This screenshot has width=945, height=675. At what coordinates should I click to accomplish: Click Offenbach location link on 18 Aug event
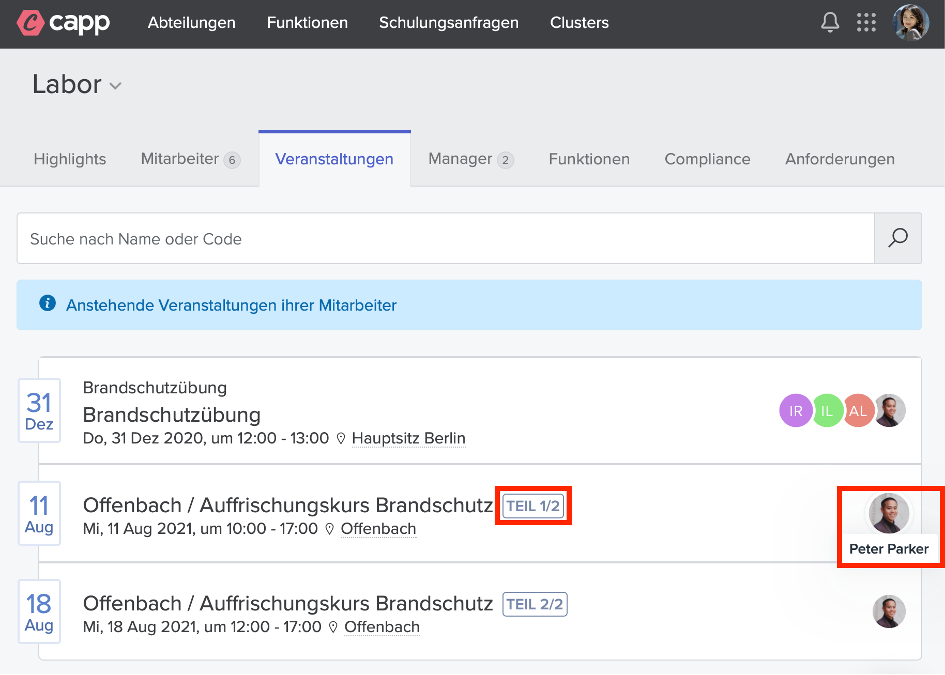point(382,627)
